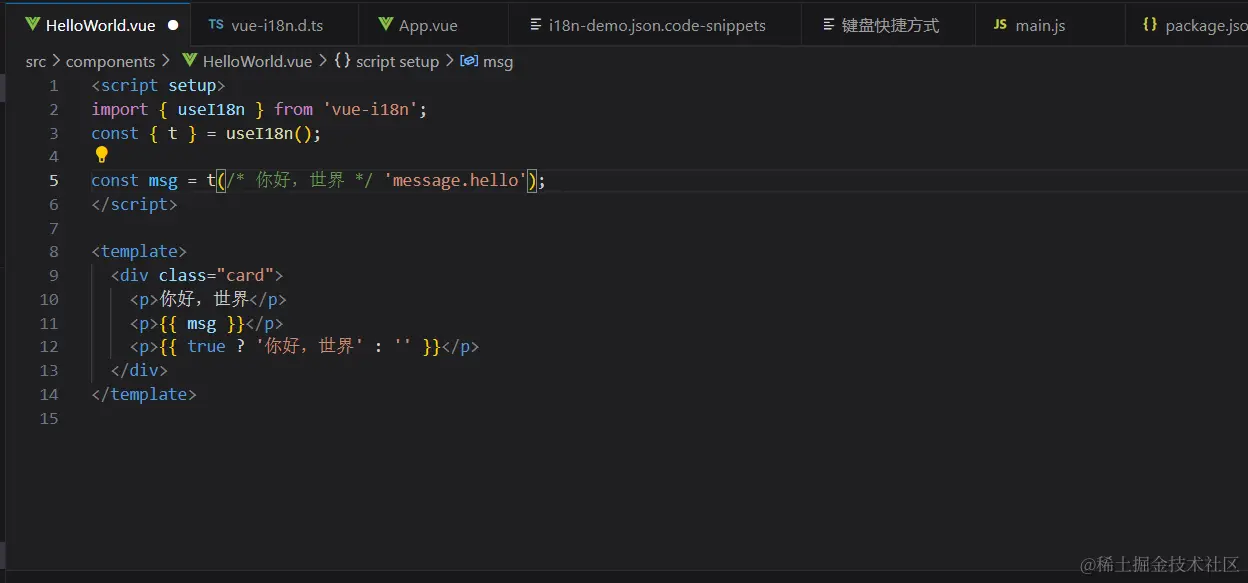Click the useI18n() call on line 3
Viewport: 1248px width, 583px height.
(x=269, y=133)
